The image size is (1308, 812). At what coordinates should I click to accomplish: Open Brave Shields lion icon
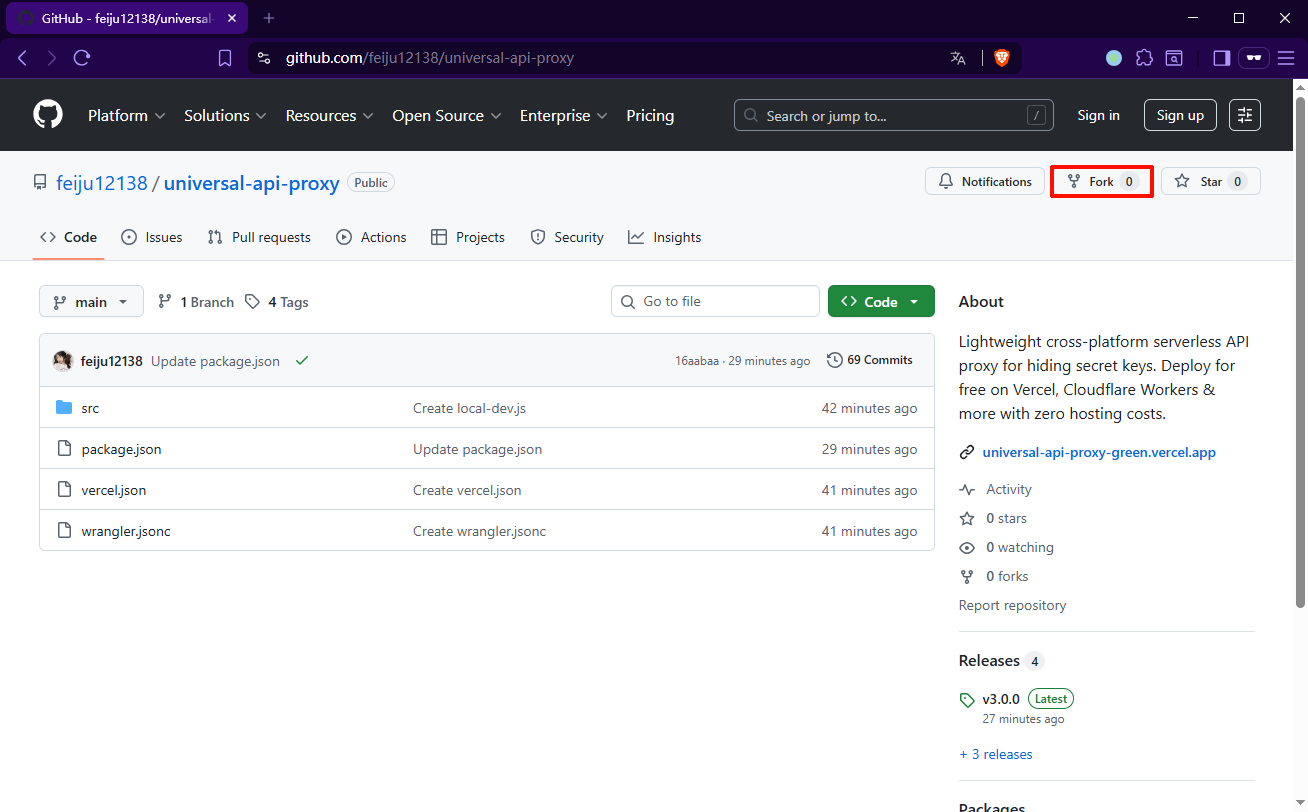[x=1002, y=58]
